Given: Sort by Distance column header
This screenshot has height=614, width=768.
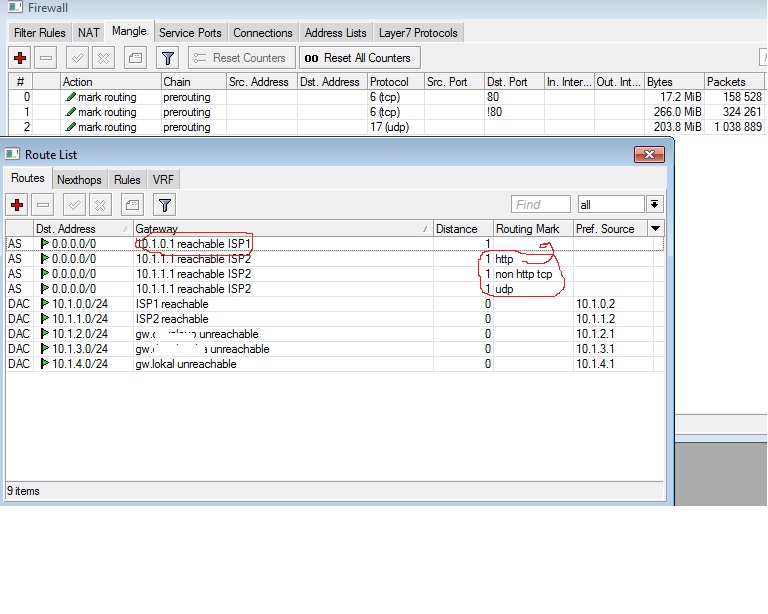Looking at the screenshot, I should (x=463, y=229).
